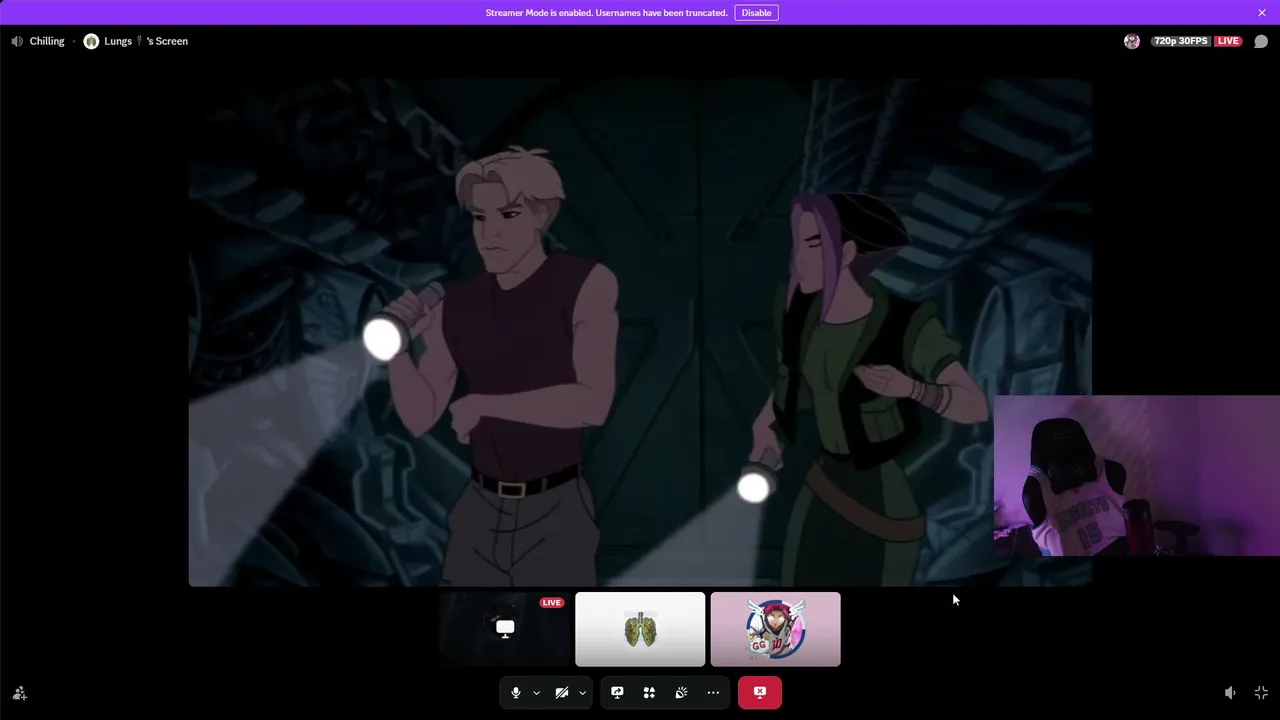Open the voice channel chat

tap(1261, 41)
